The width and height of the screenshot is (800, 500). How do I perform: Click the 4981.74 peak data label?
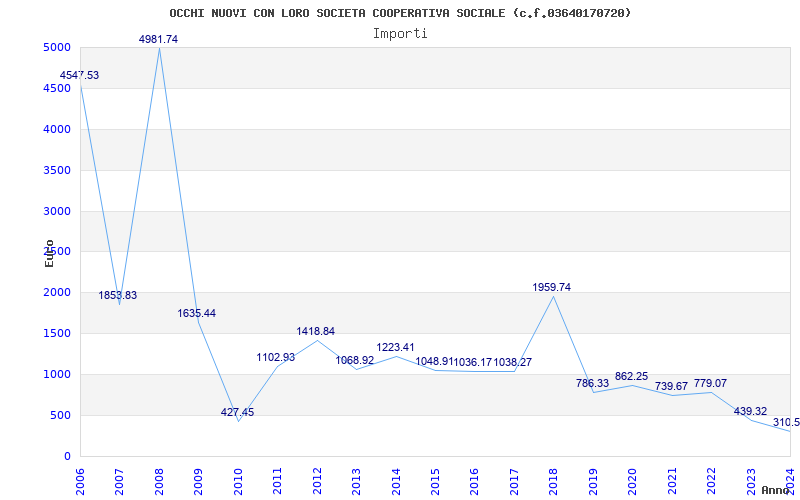(158, 39)
